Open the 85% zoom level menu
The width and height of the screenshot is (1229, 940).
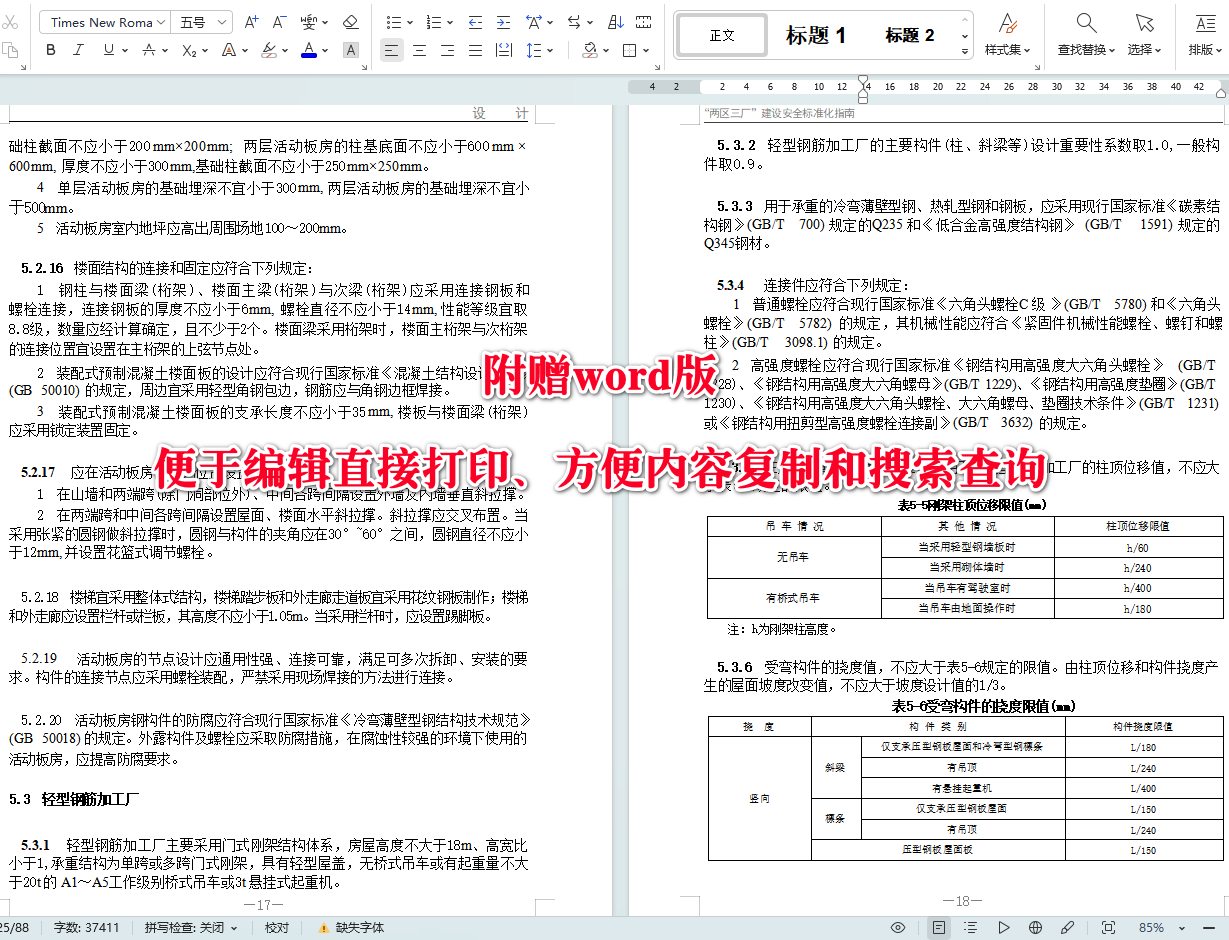tap(1152, 928)
